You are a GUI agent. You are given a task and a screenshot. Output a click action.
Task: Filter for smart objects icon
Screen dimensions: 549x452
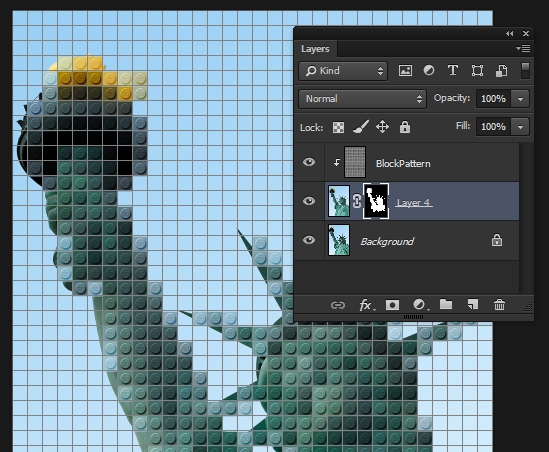[x=501, y=71]
